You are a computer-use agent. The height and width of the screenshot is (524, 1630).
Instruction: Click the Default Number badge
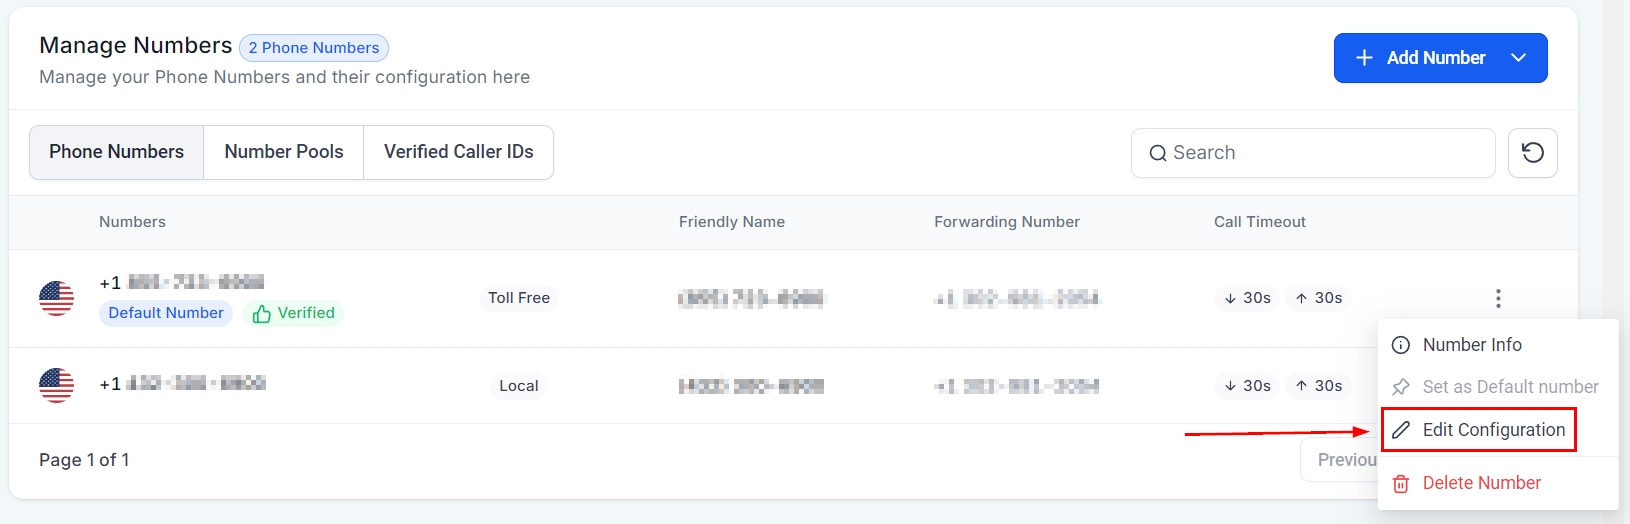coord(166,313)
